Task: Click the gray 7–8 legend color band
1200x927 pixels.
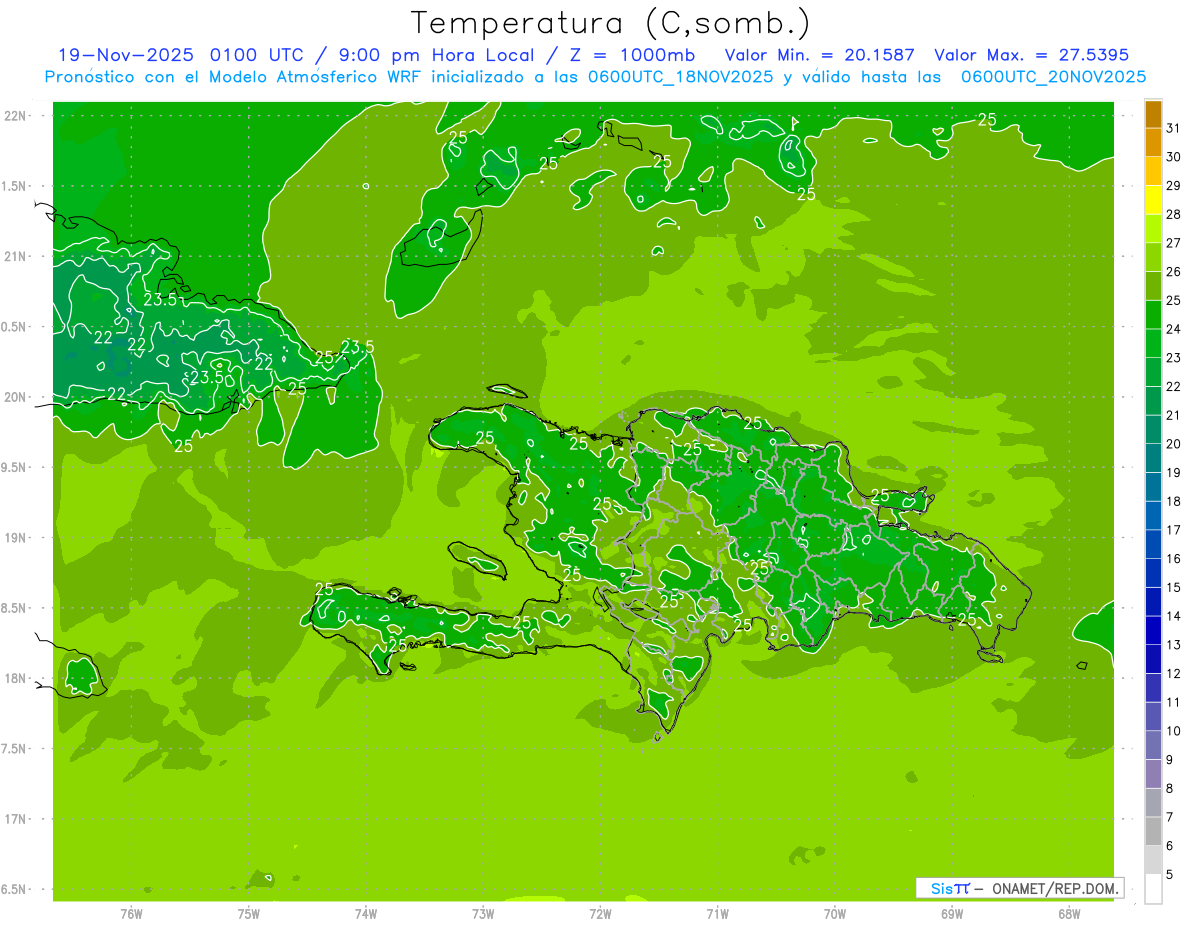Action: [1153, 803]
